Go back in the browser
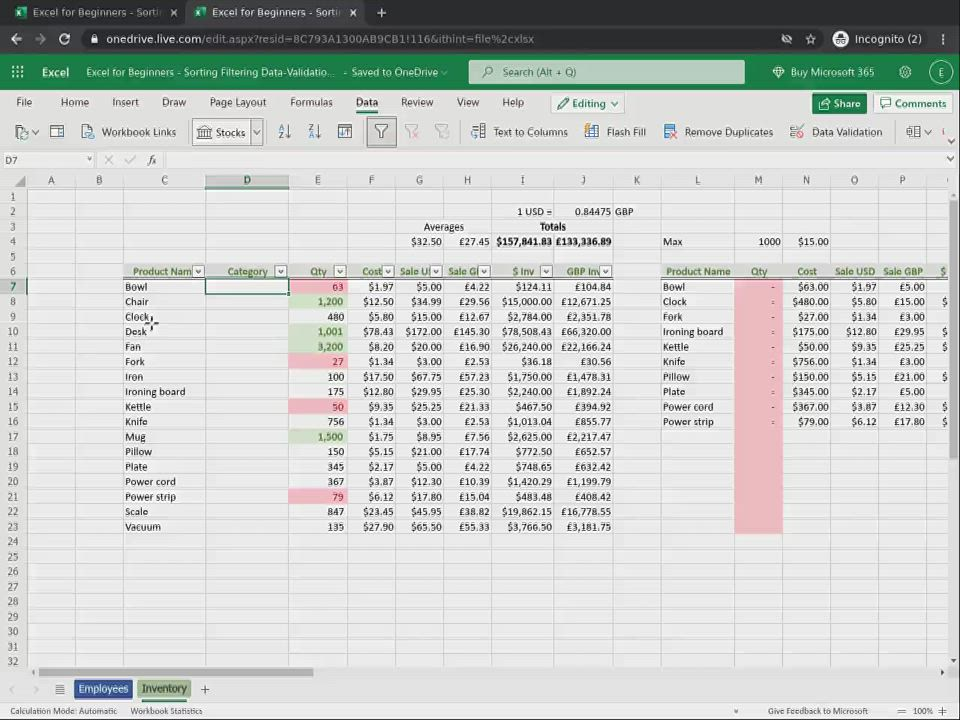 (x=17, y=39)
